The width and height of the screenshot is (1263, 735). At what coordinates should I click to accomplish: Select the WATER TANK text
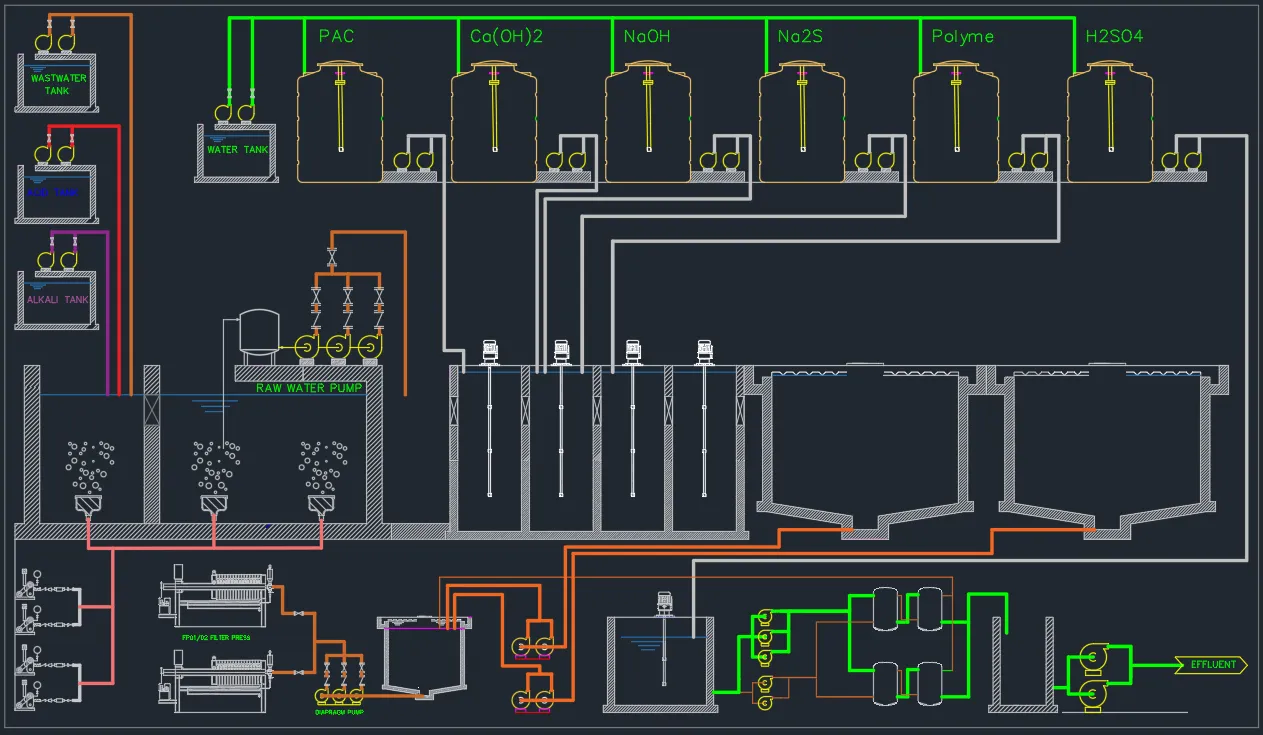point(238,150)
